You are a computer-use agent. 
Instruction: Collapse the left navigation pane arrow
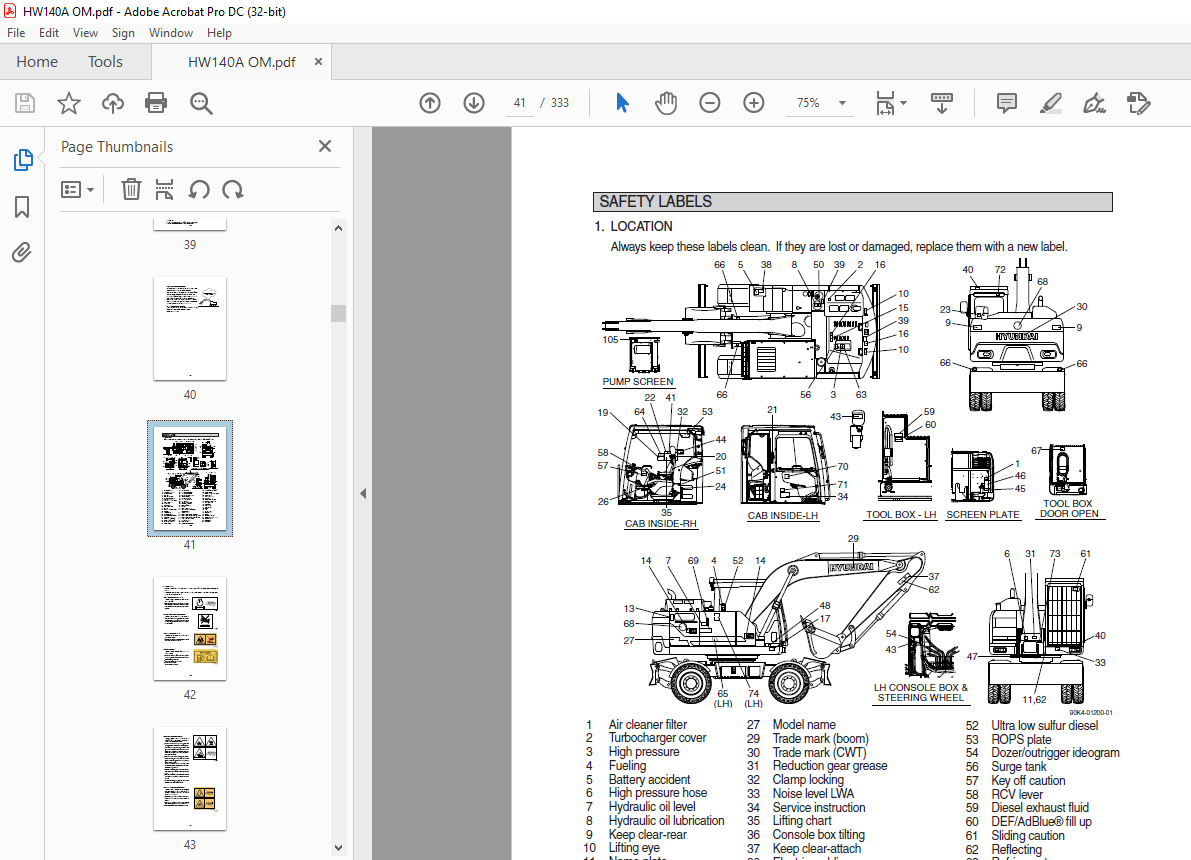(363, 493)
